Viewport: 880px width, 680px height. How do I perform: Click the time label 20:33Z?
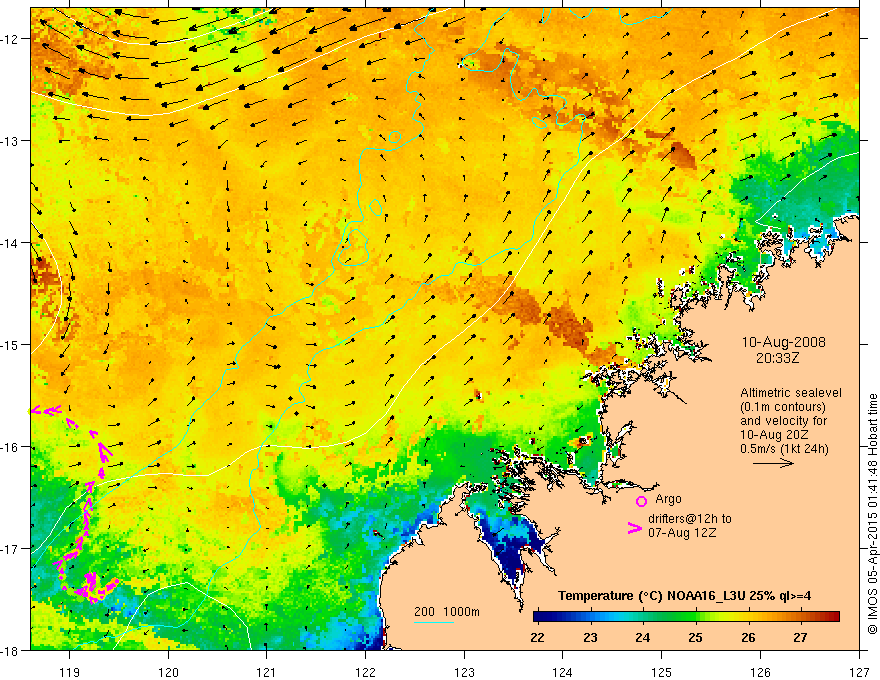pyautogui.click(x=777, y=357)
